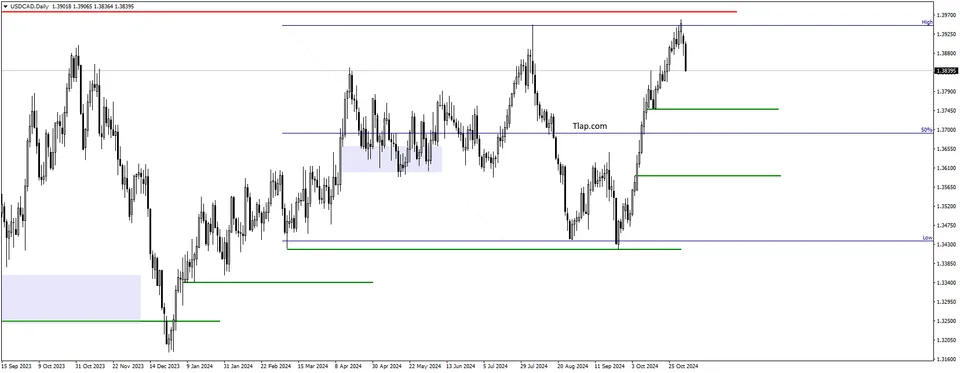Click the 1.39250 price axis label

click(x=947, y=34)
